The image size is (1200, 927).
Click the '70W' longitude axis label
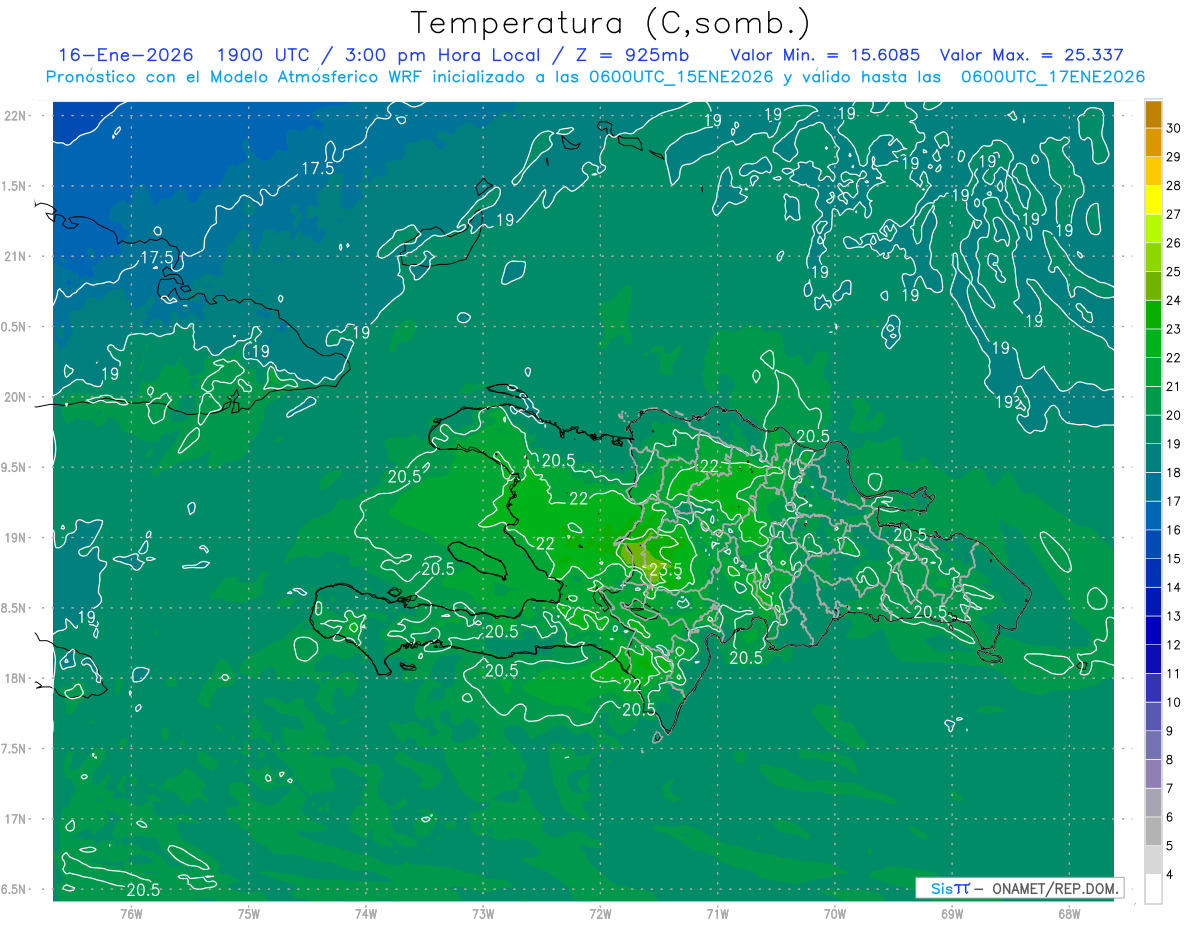[834, 913]
